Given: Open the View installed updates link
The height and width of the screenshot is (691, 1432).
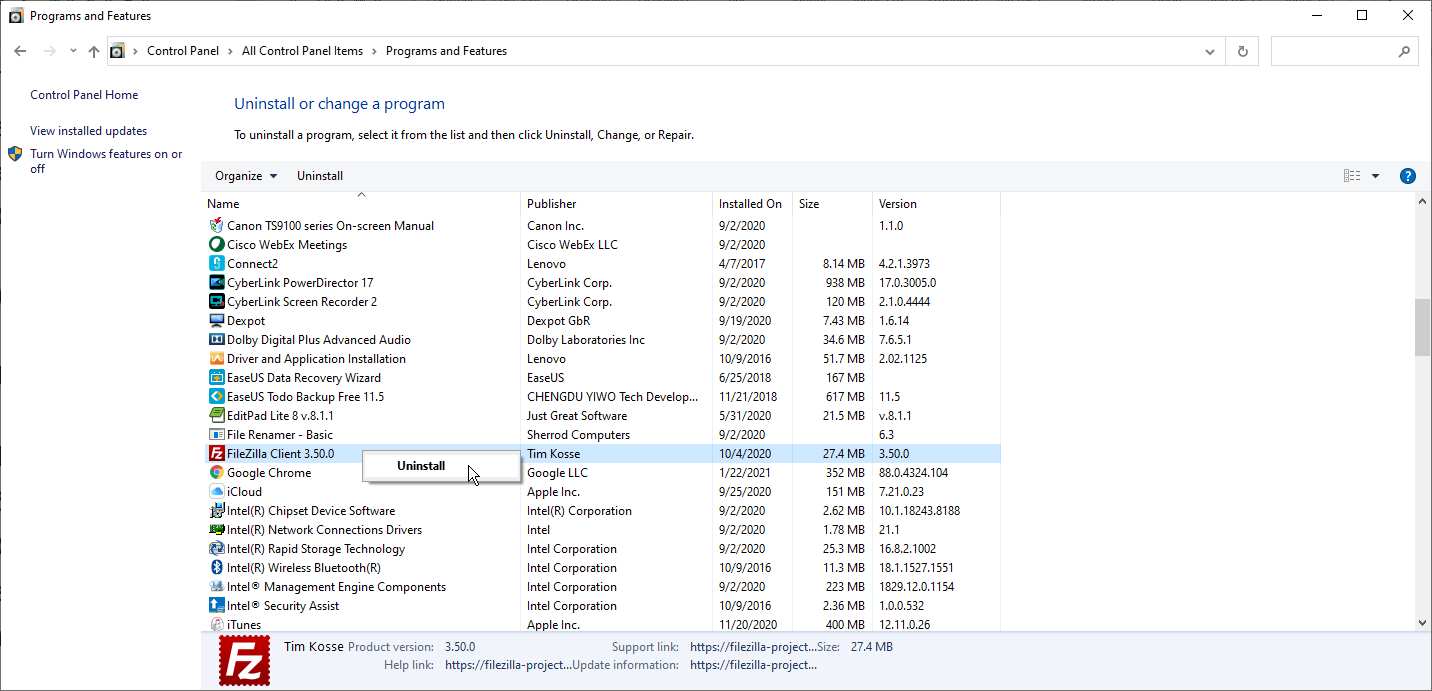Looking at the screenshot, I should tap(88, 131).
